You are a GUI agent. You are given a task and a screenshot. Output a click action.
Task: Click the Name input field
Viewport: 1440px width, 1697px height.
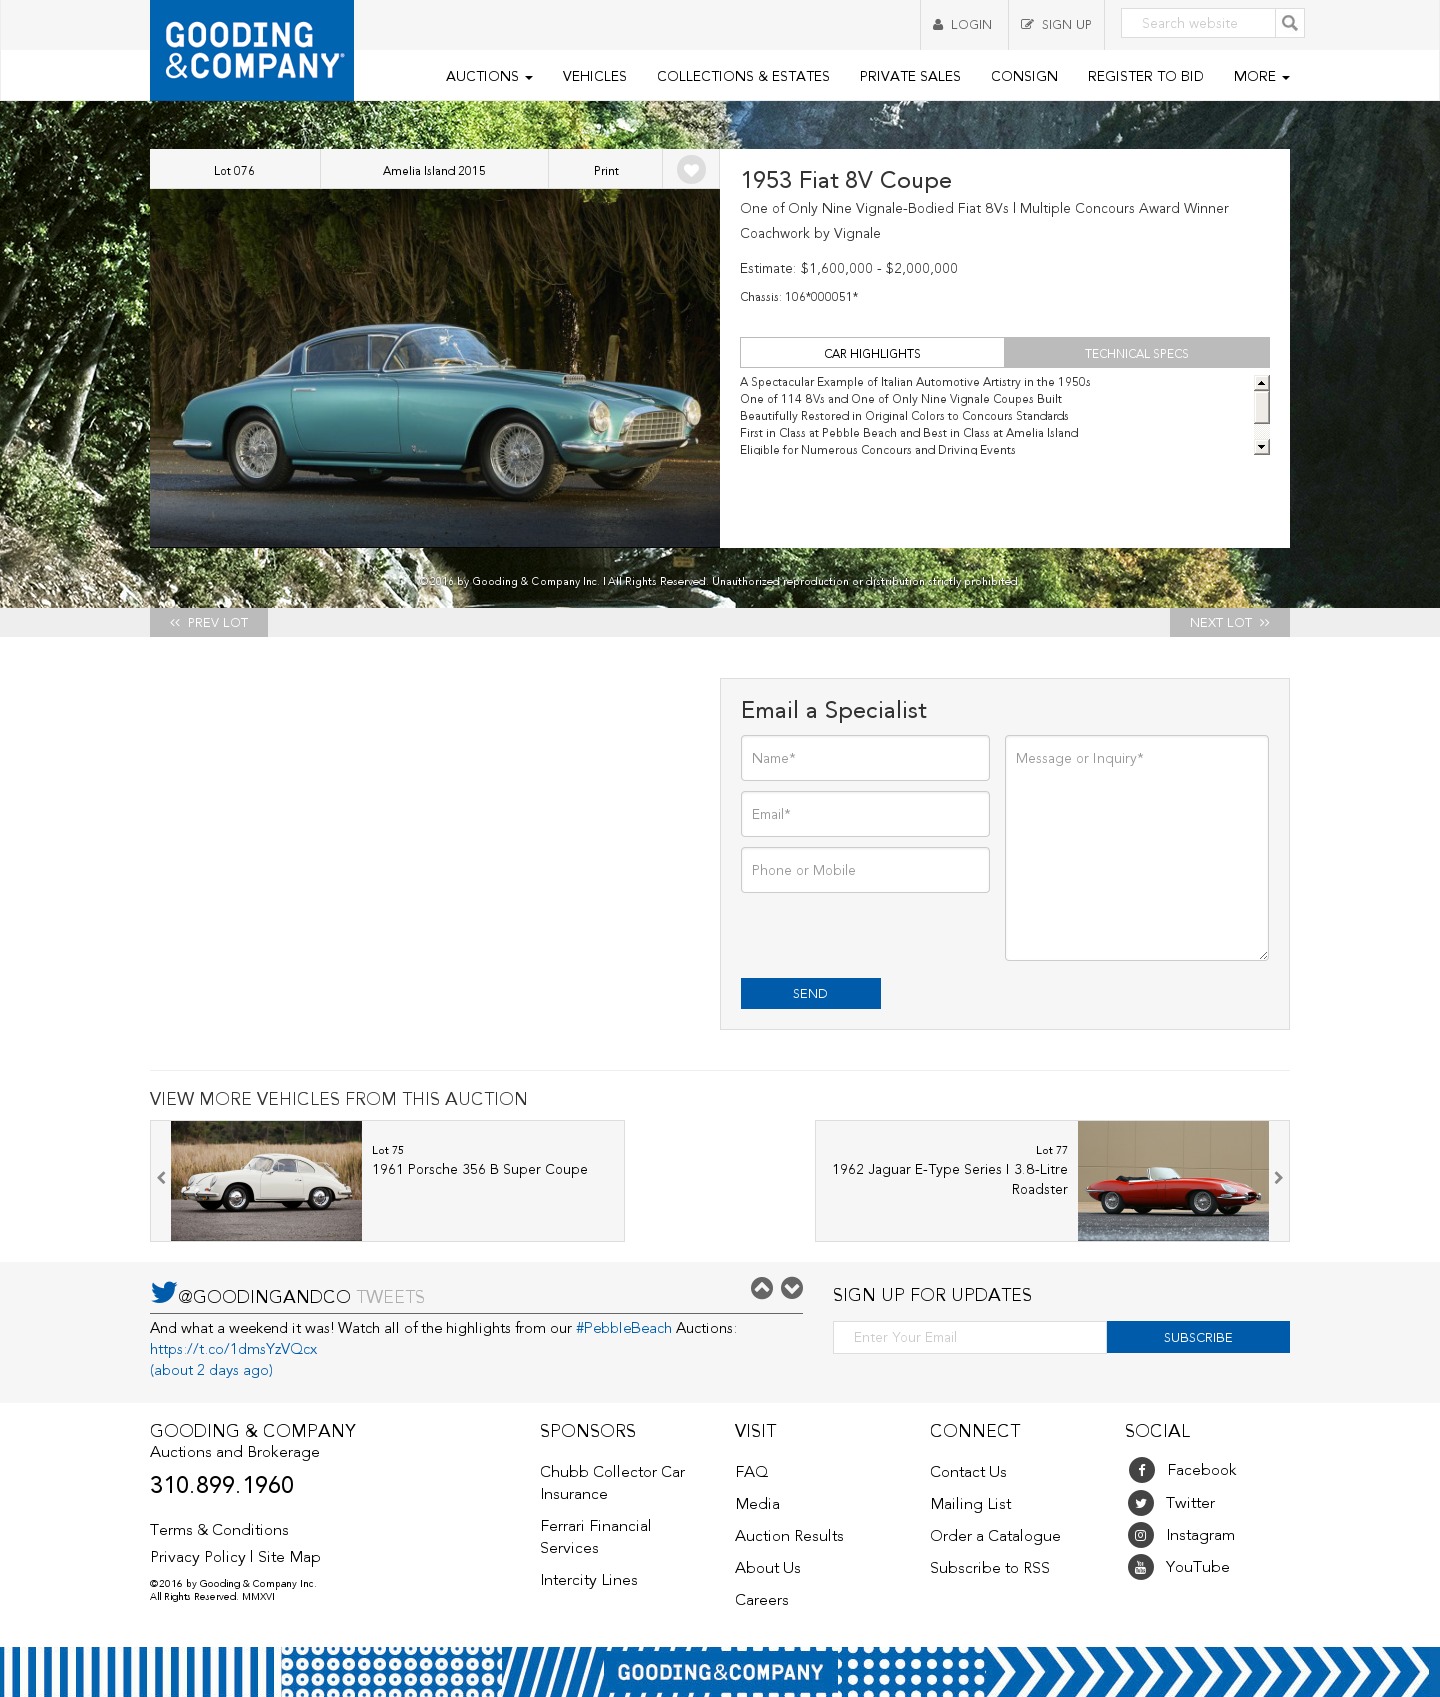[x=865, y=758]
